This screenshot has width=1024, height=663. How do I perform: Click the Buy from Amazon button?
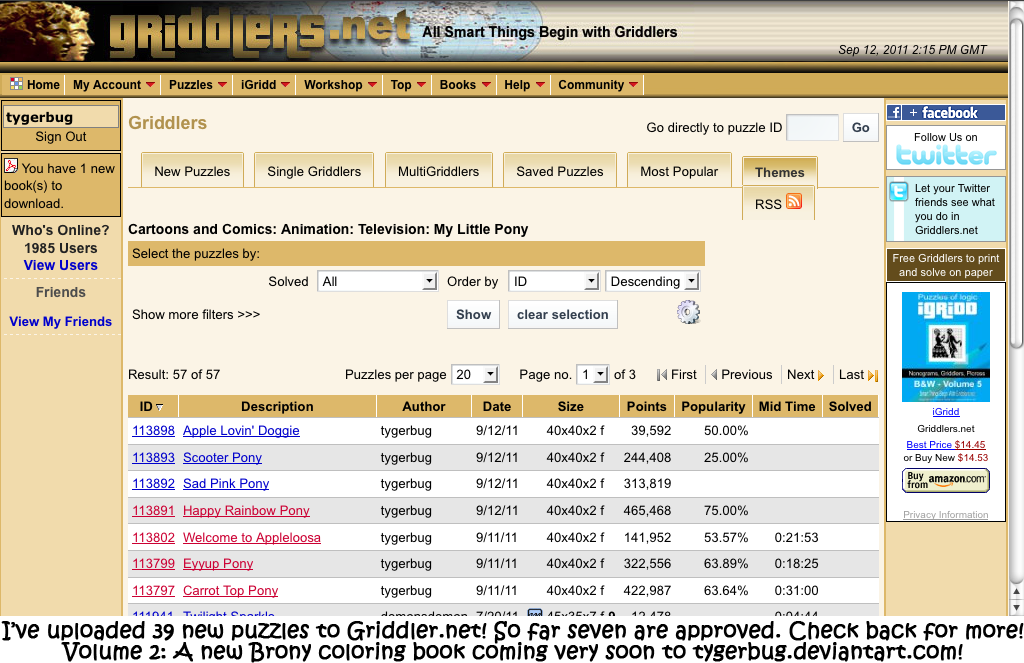click(946, 480)
